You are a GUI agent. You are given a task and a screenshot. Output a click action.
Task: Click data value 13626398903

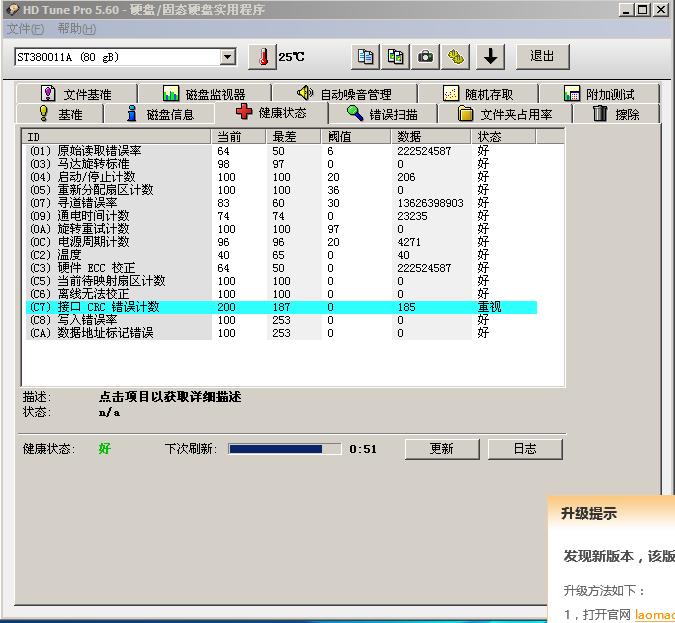[x=430, y=203]
